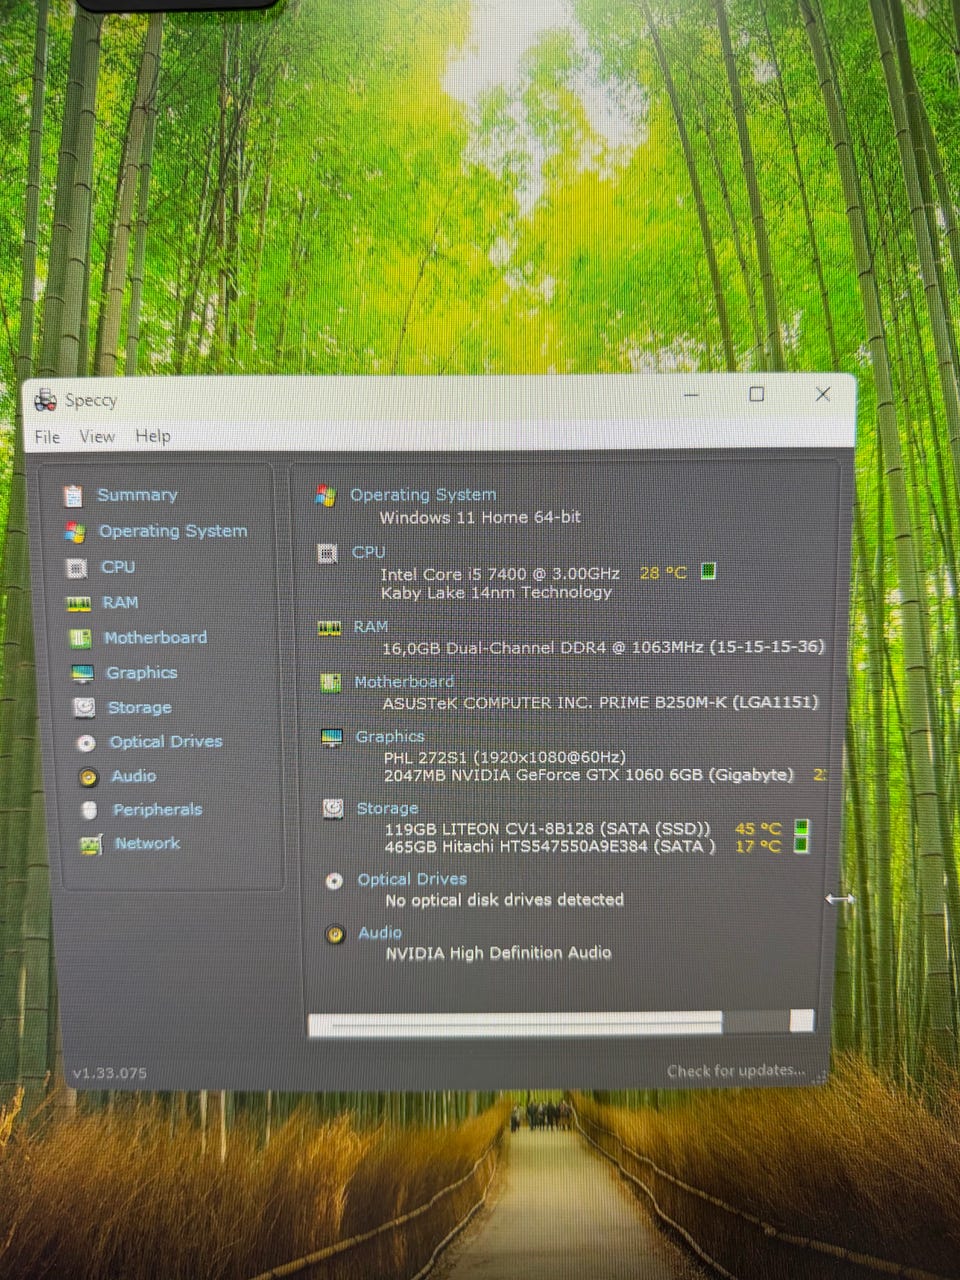Viewport: 960px width, 1280px height.
Task: Click 'Windows 11 Home 64-bit' text
Action: pyautogui.click(x=480, y=518)
